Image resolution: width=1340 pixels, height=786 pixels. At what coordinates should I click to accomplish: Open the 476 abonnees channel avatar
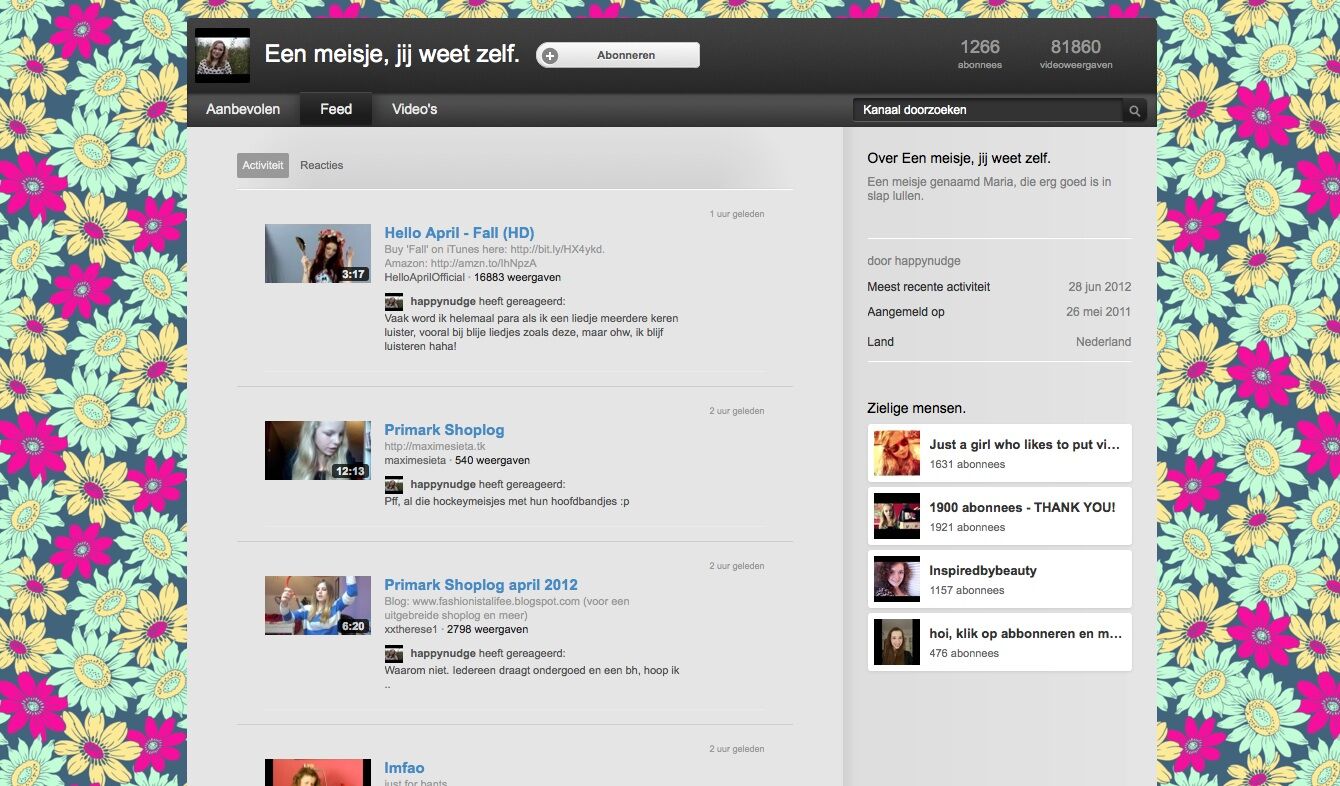896,642
